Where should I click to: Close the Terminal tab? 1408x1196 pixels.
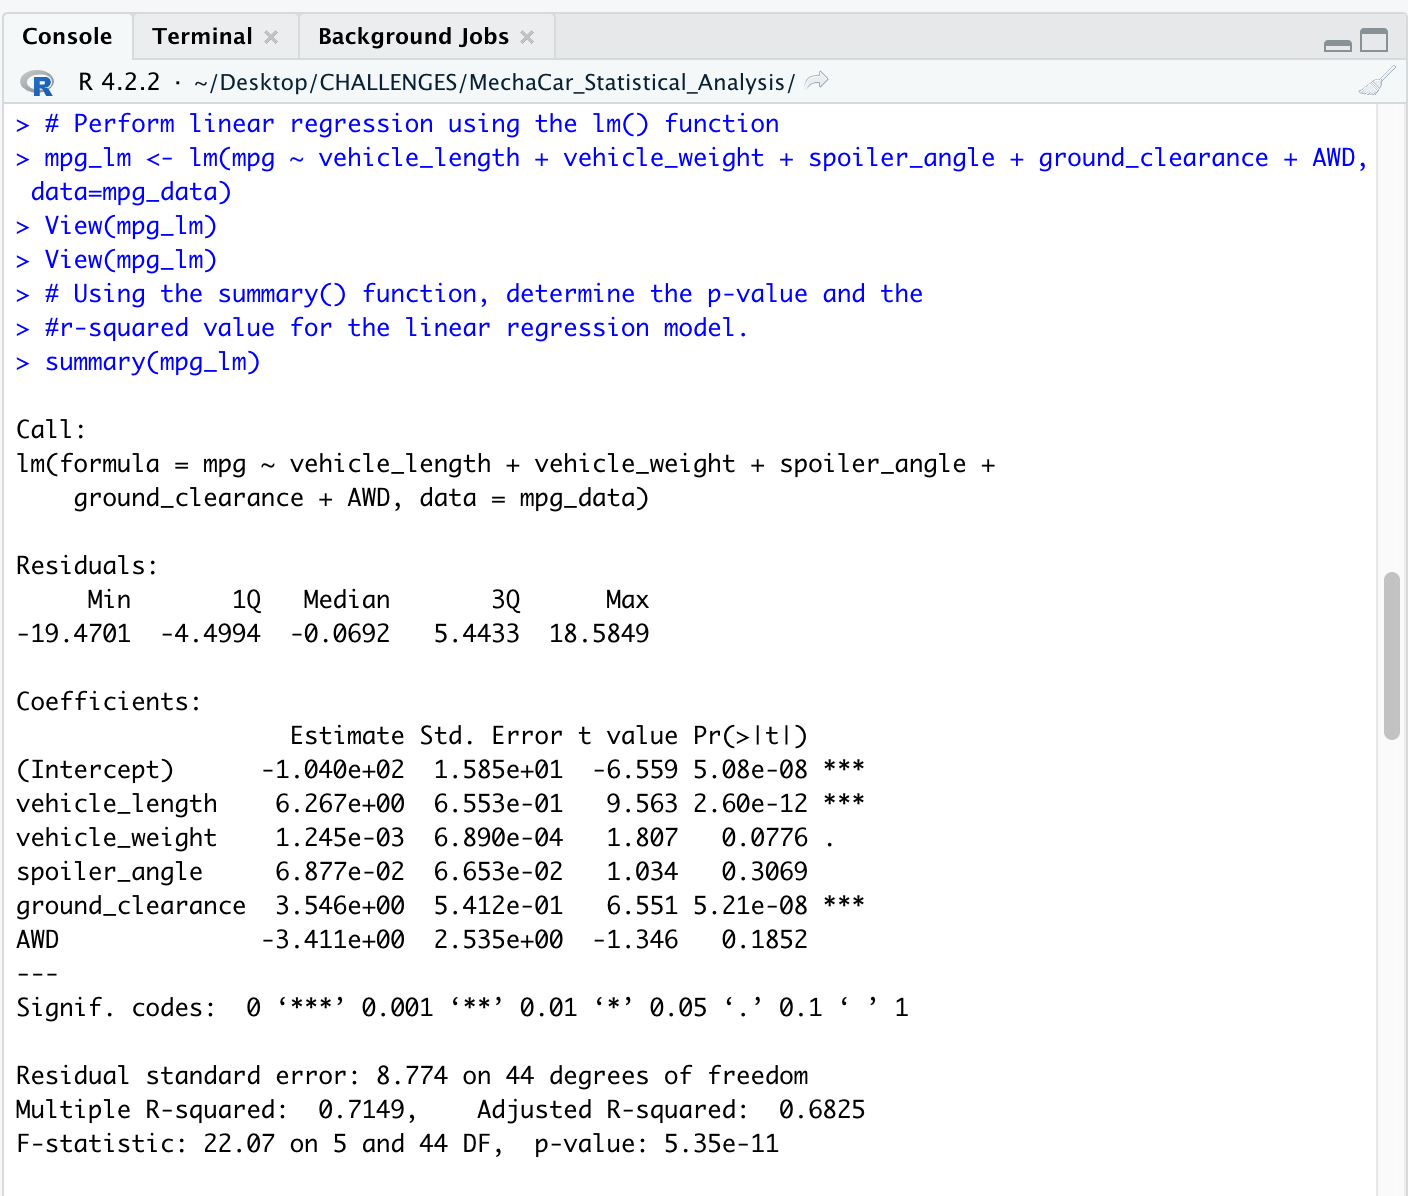click(x=269, y=35)
